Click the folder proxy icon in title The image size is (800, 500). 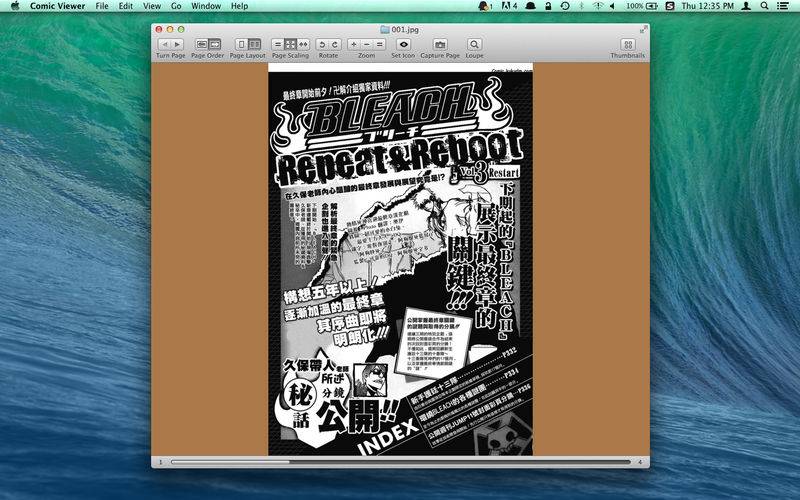coord(385,30)
